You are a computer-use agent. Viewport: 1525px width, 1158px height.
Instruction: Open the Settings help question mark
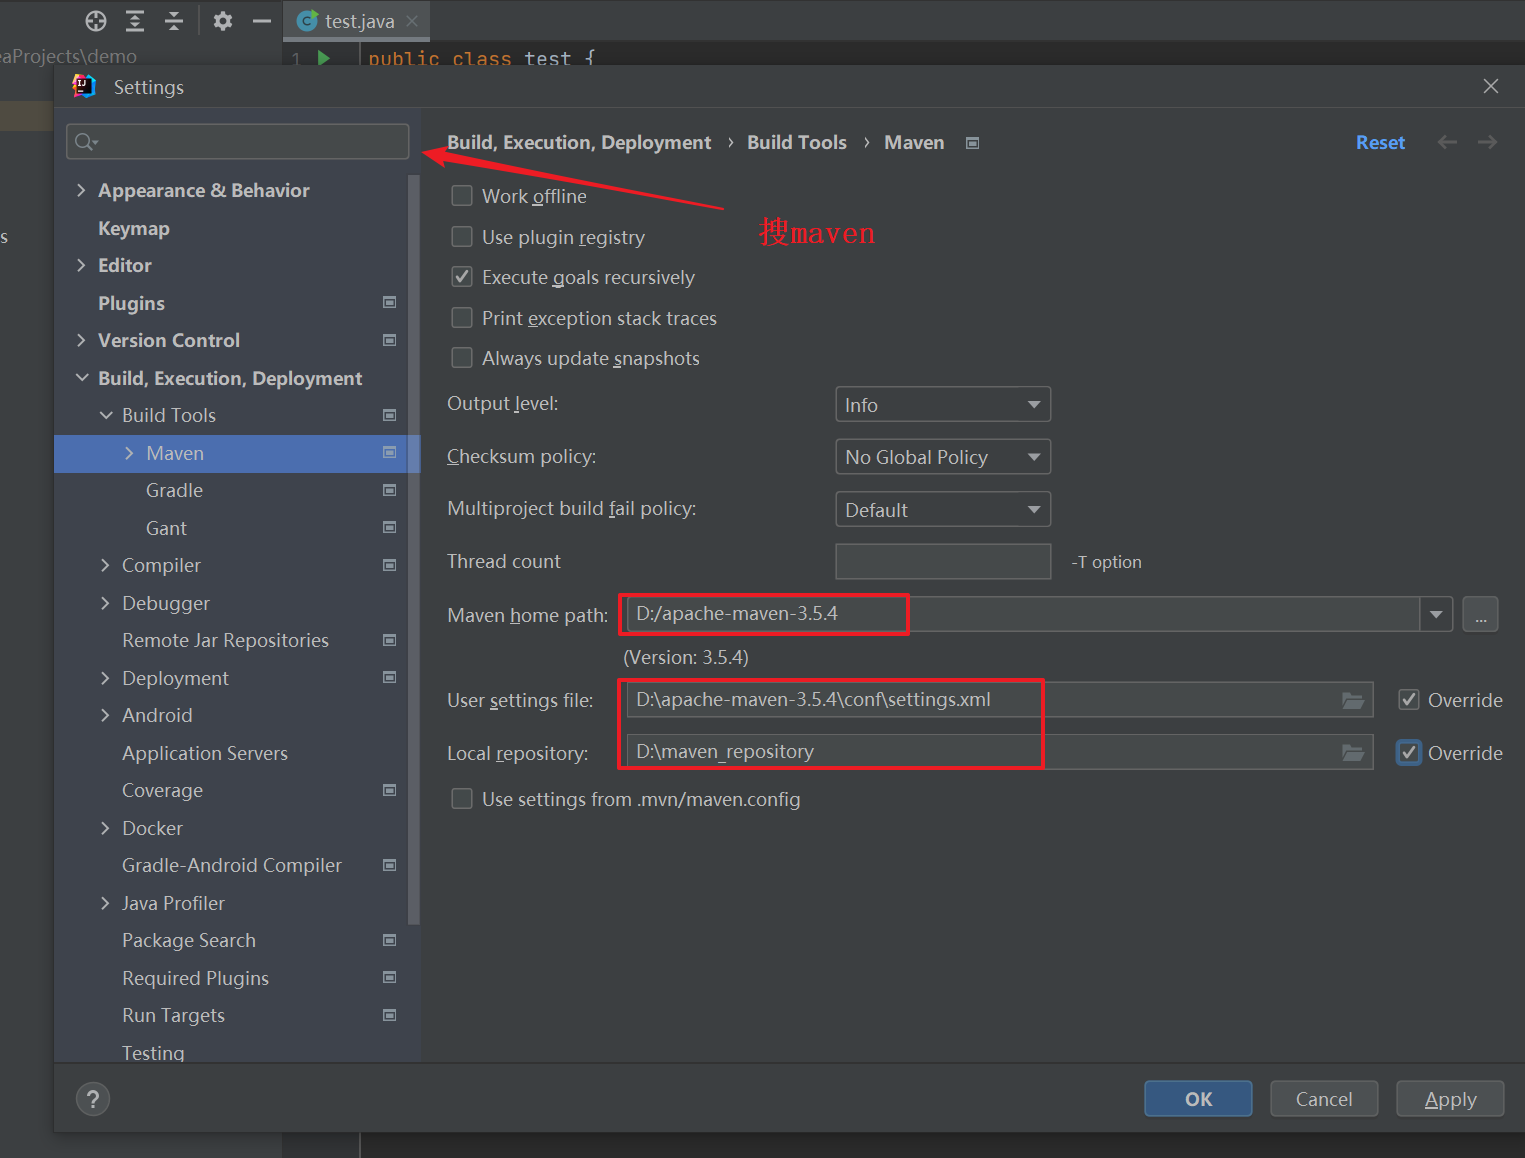[x=93, y=1099]
